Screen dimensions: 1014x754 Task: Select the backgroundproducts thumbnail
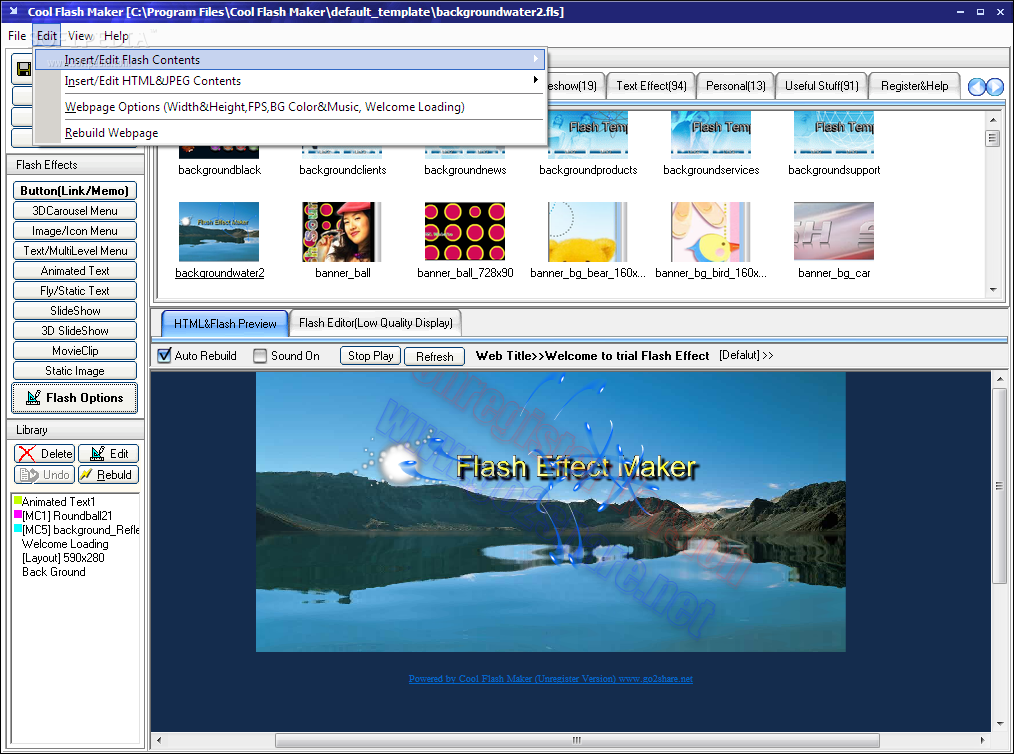pos(587,135)
